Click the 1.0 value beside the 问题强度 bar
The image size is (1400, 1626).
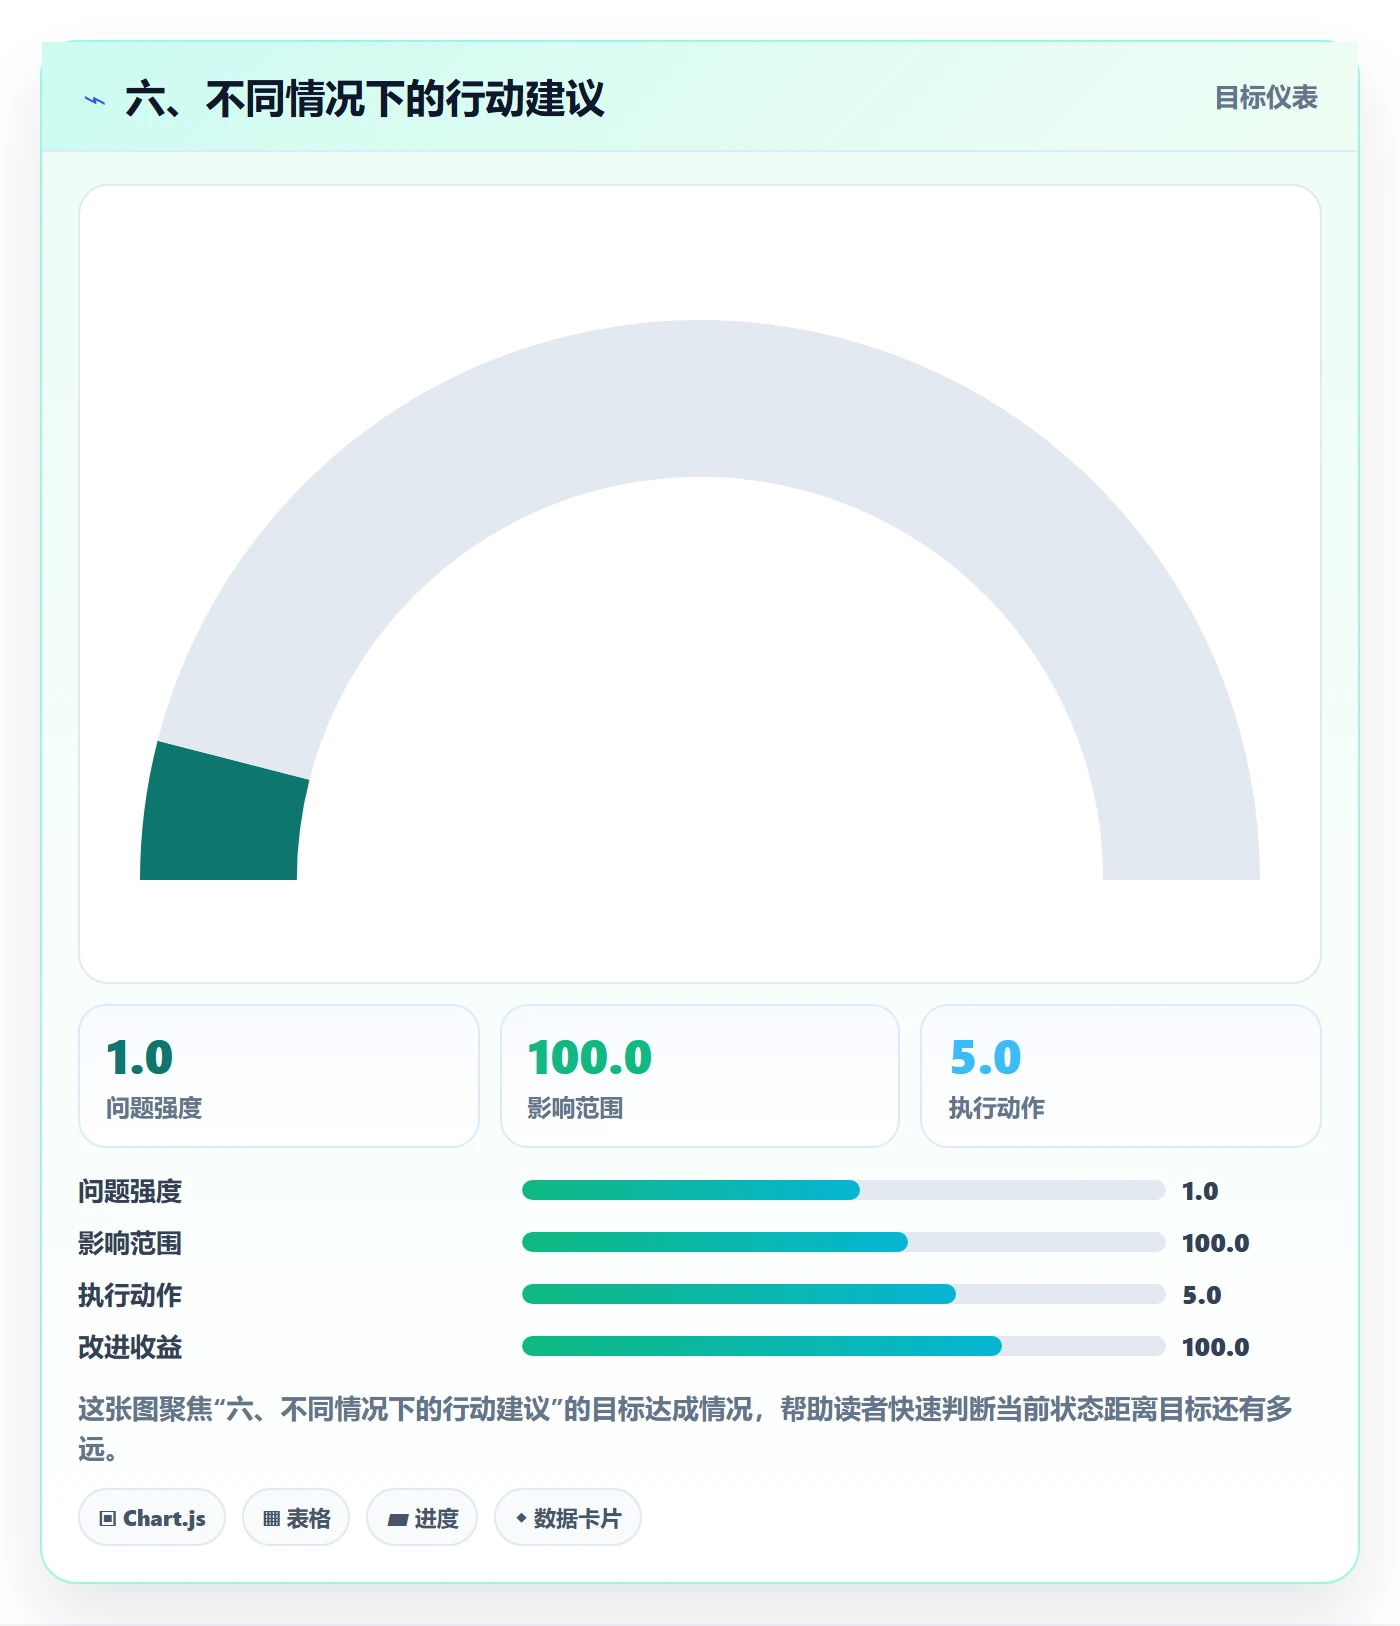click(x=1200, y=1191)
